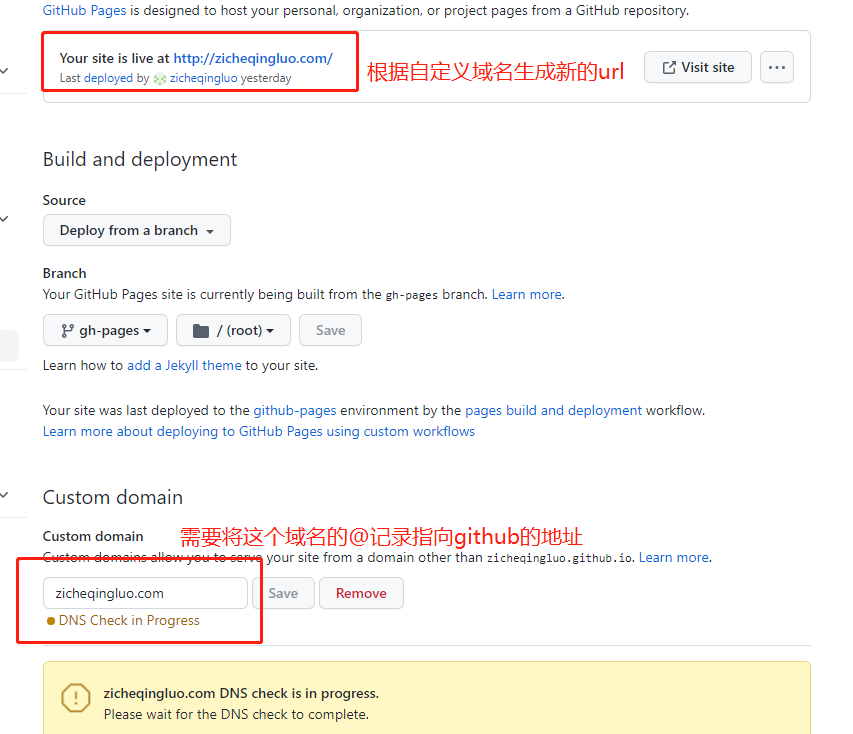Open the live site URL http://zicheqingluo.com/
The image size is (853, 734).
(253, 58)
